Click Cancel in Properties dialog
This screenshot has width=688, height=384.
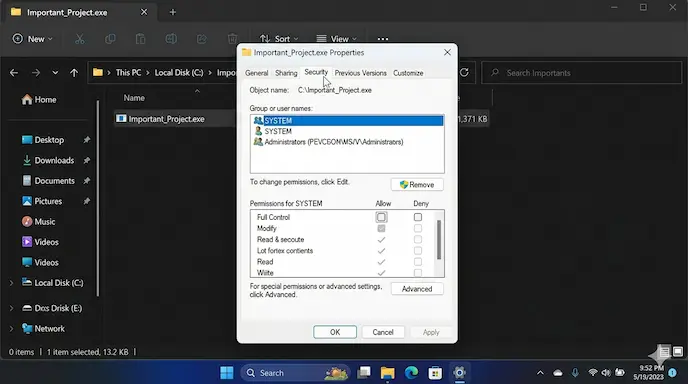click(x=383, y=332)
